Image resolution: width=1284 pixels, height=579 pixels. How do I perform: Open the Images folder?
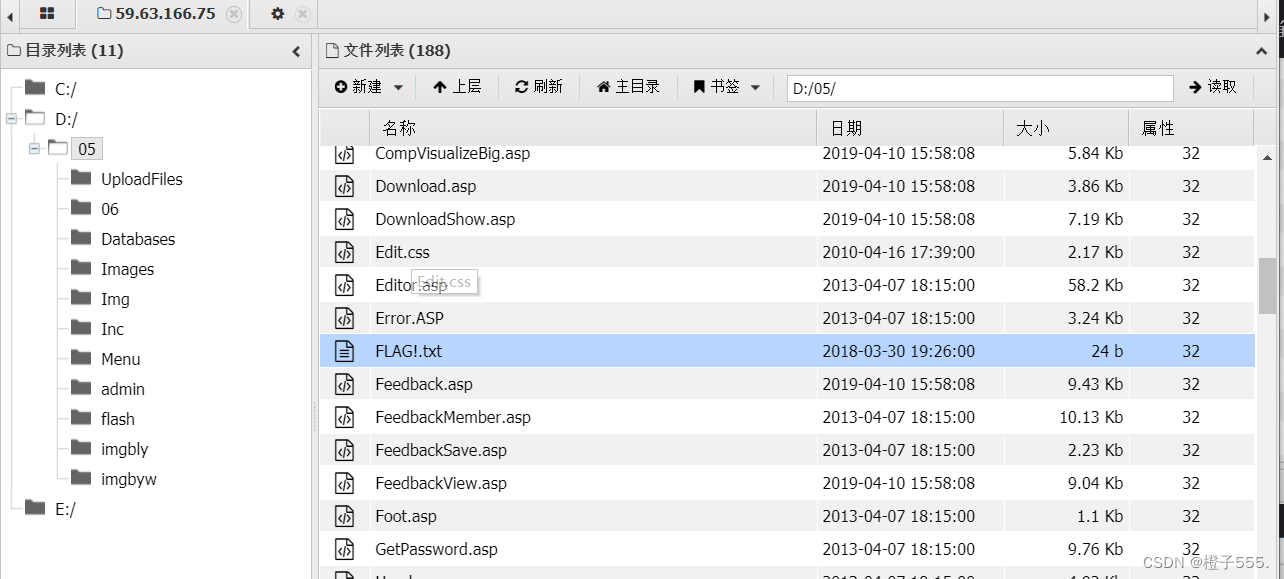tap(127, 269)
